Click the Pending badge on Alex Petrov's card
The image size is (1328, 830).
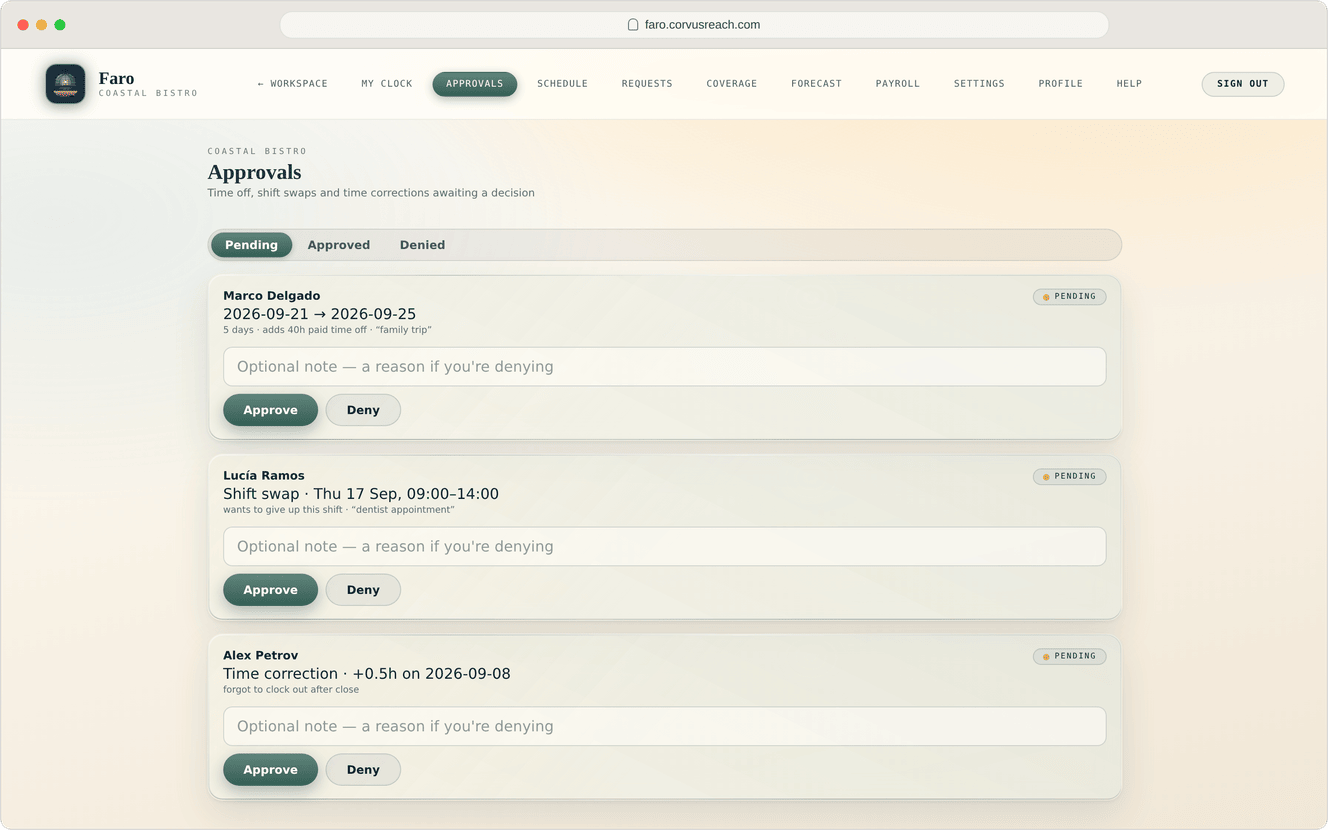[x=1069, y=657]
